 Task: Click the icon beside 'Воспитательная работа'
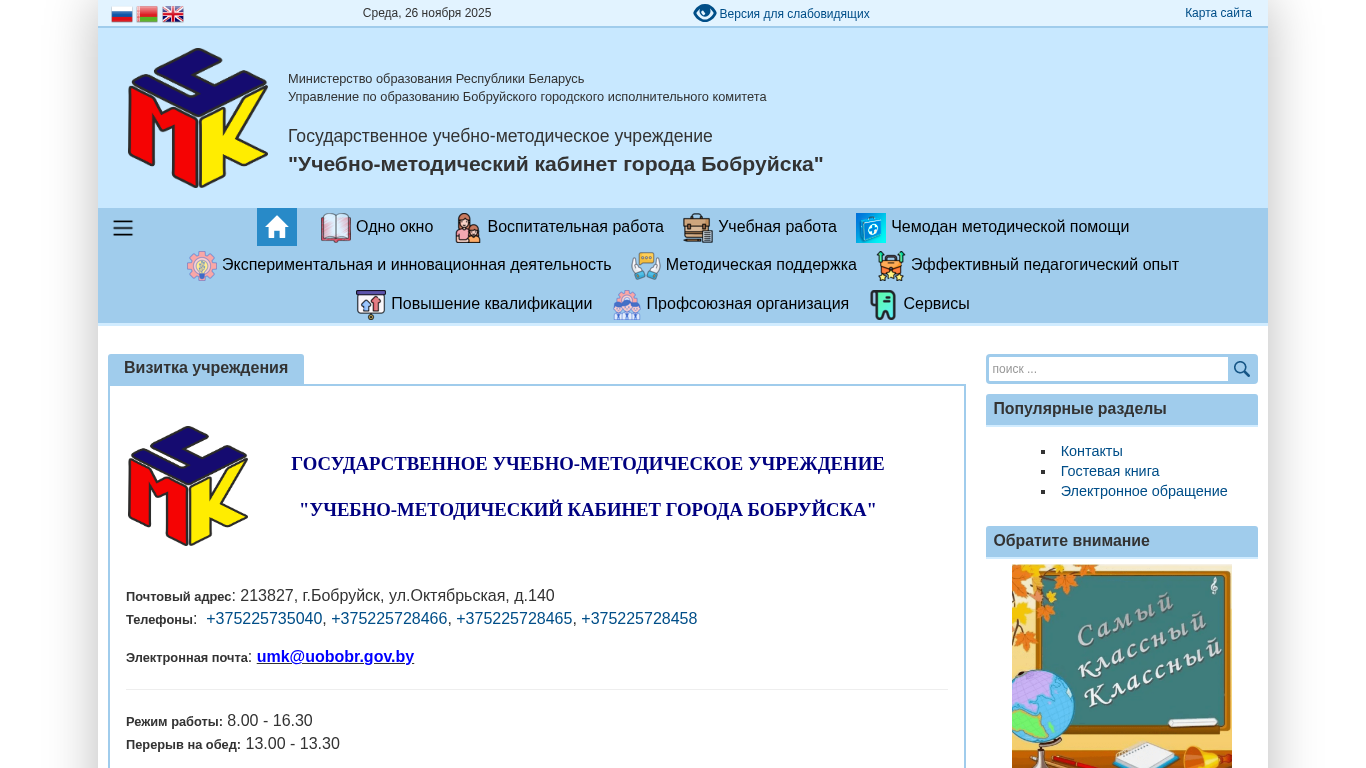(468, 228)
